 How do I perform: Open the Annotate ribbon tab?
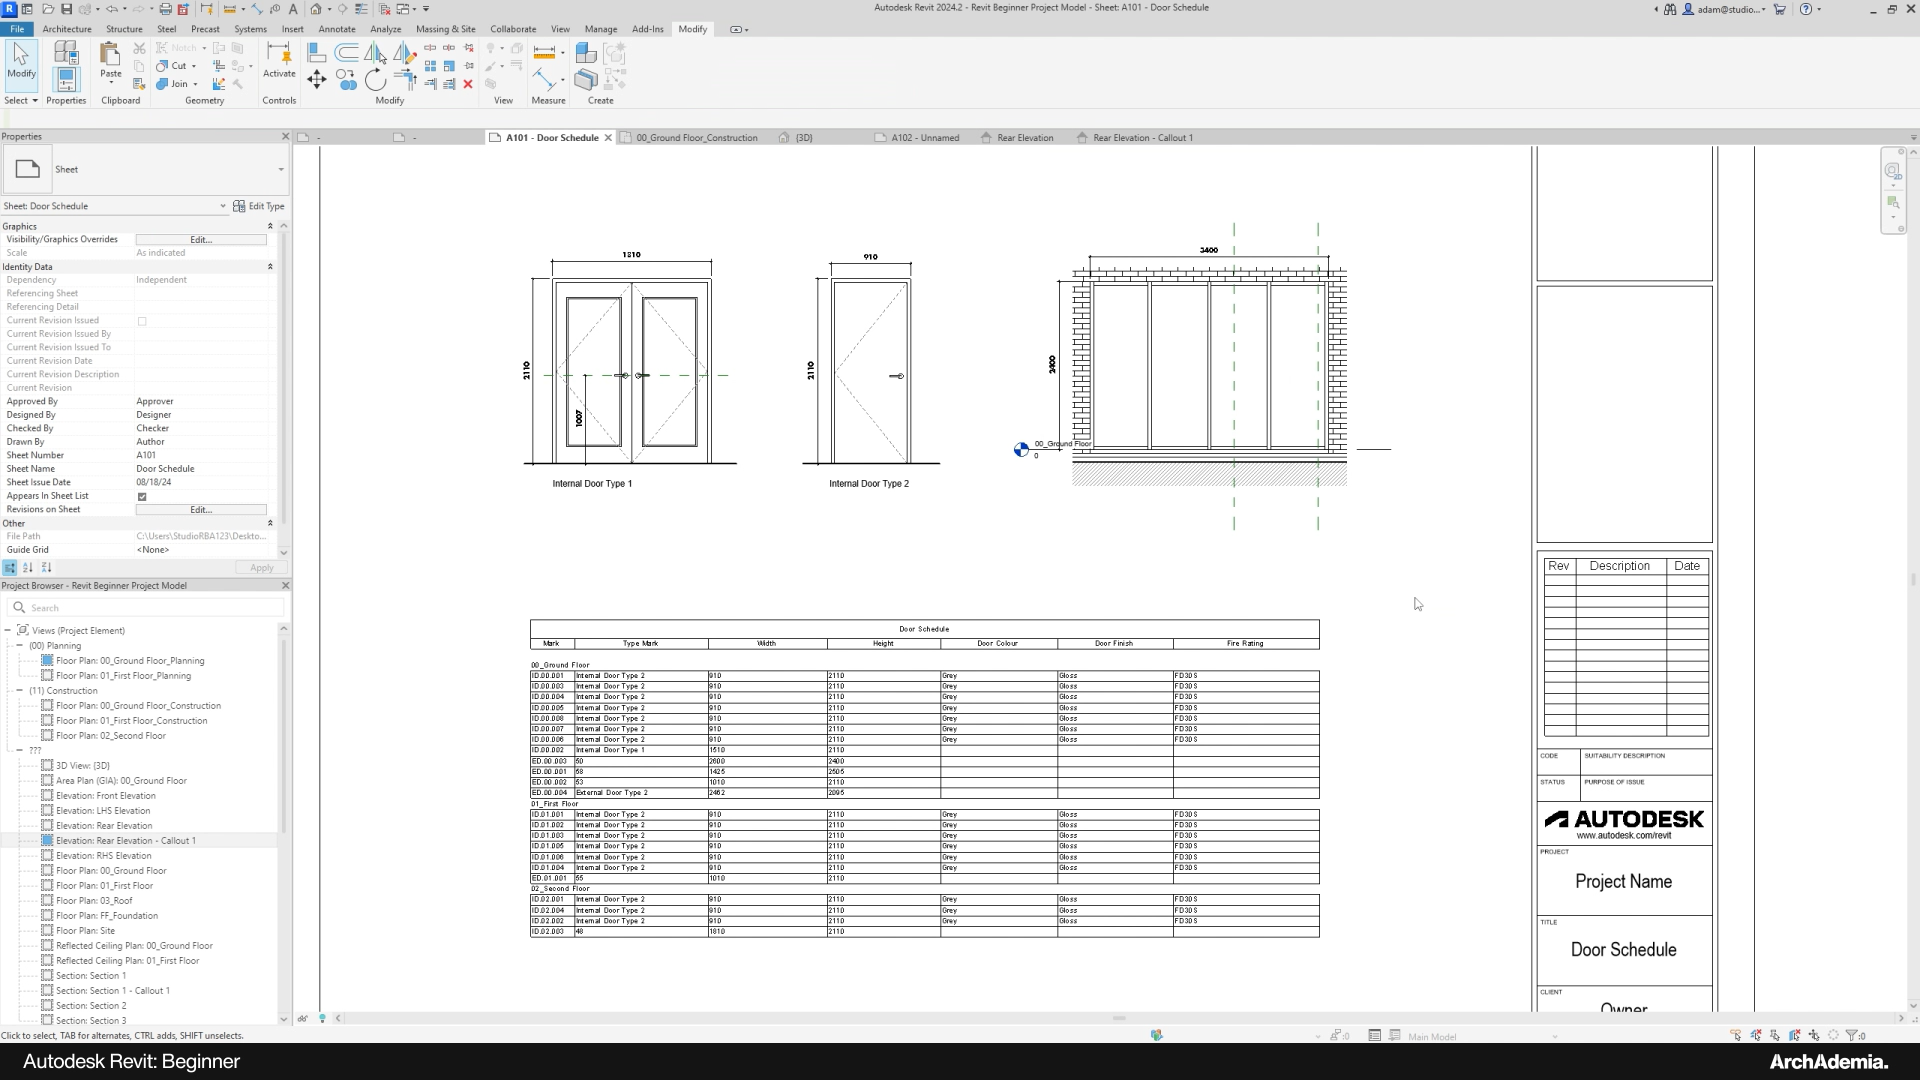(336, 29)
